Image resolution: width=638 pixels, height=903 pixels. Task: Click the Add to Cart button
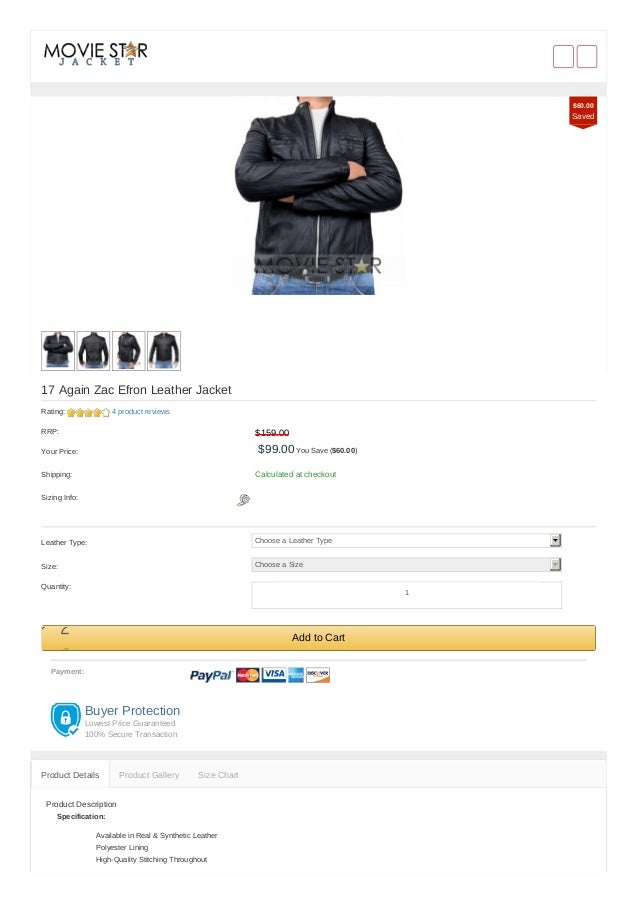pyautogui.click(x=318, y=638)
